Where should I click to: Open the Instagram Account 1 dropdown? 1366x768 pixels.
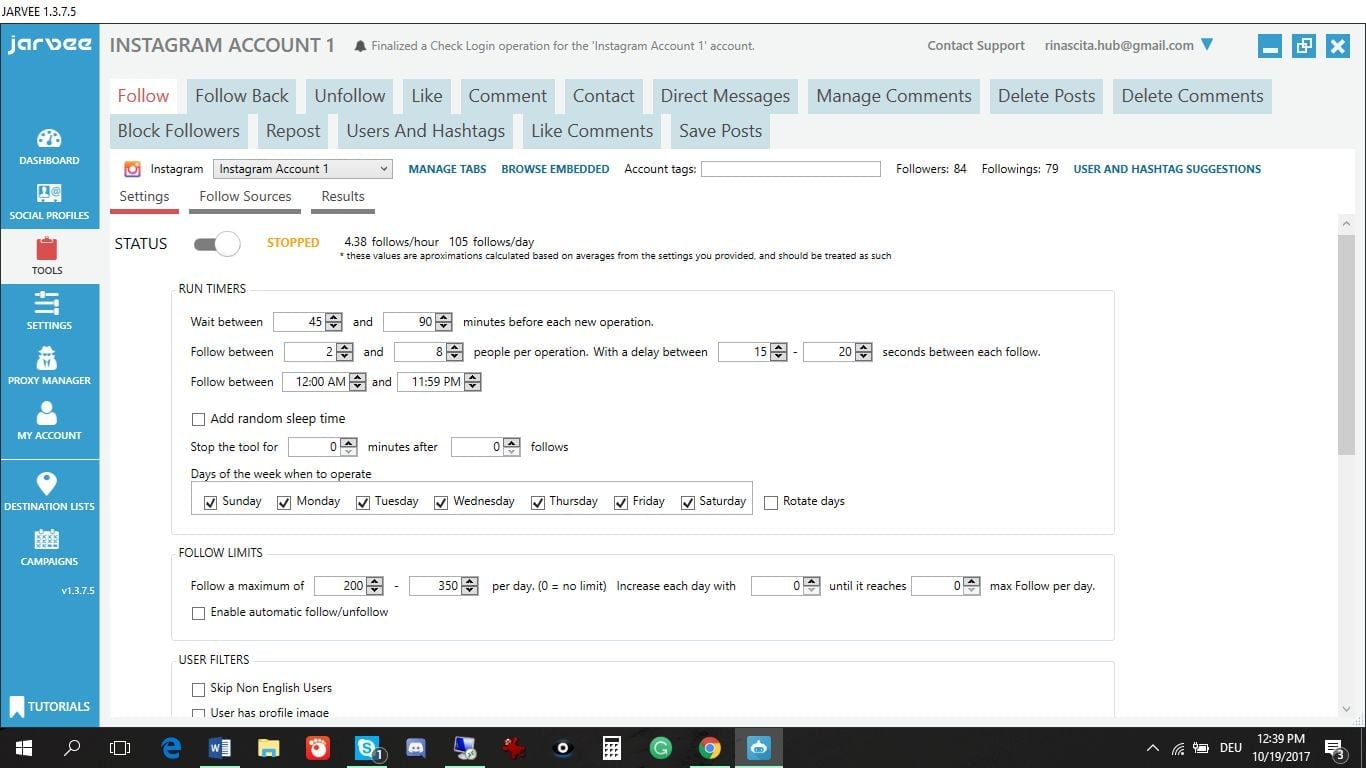tap(302, 169)
